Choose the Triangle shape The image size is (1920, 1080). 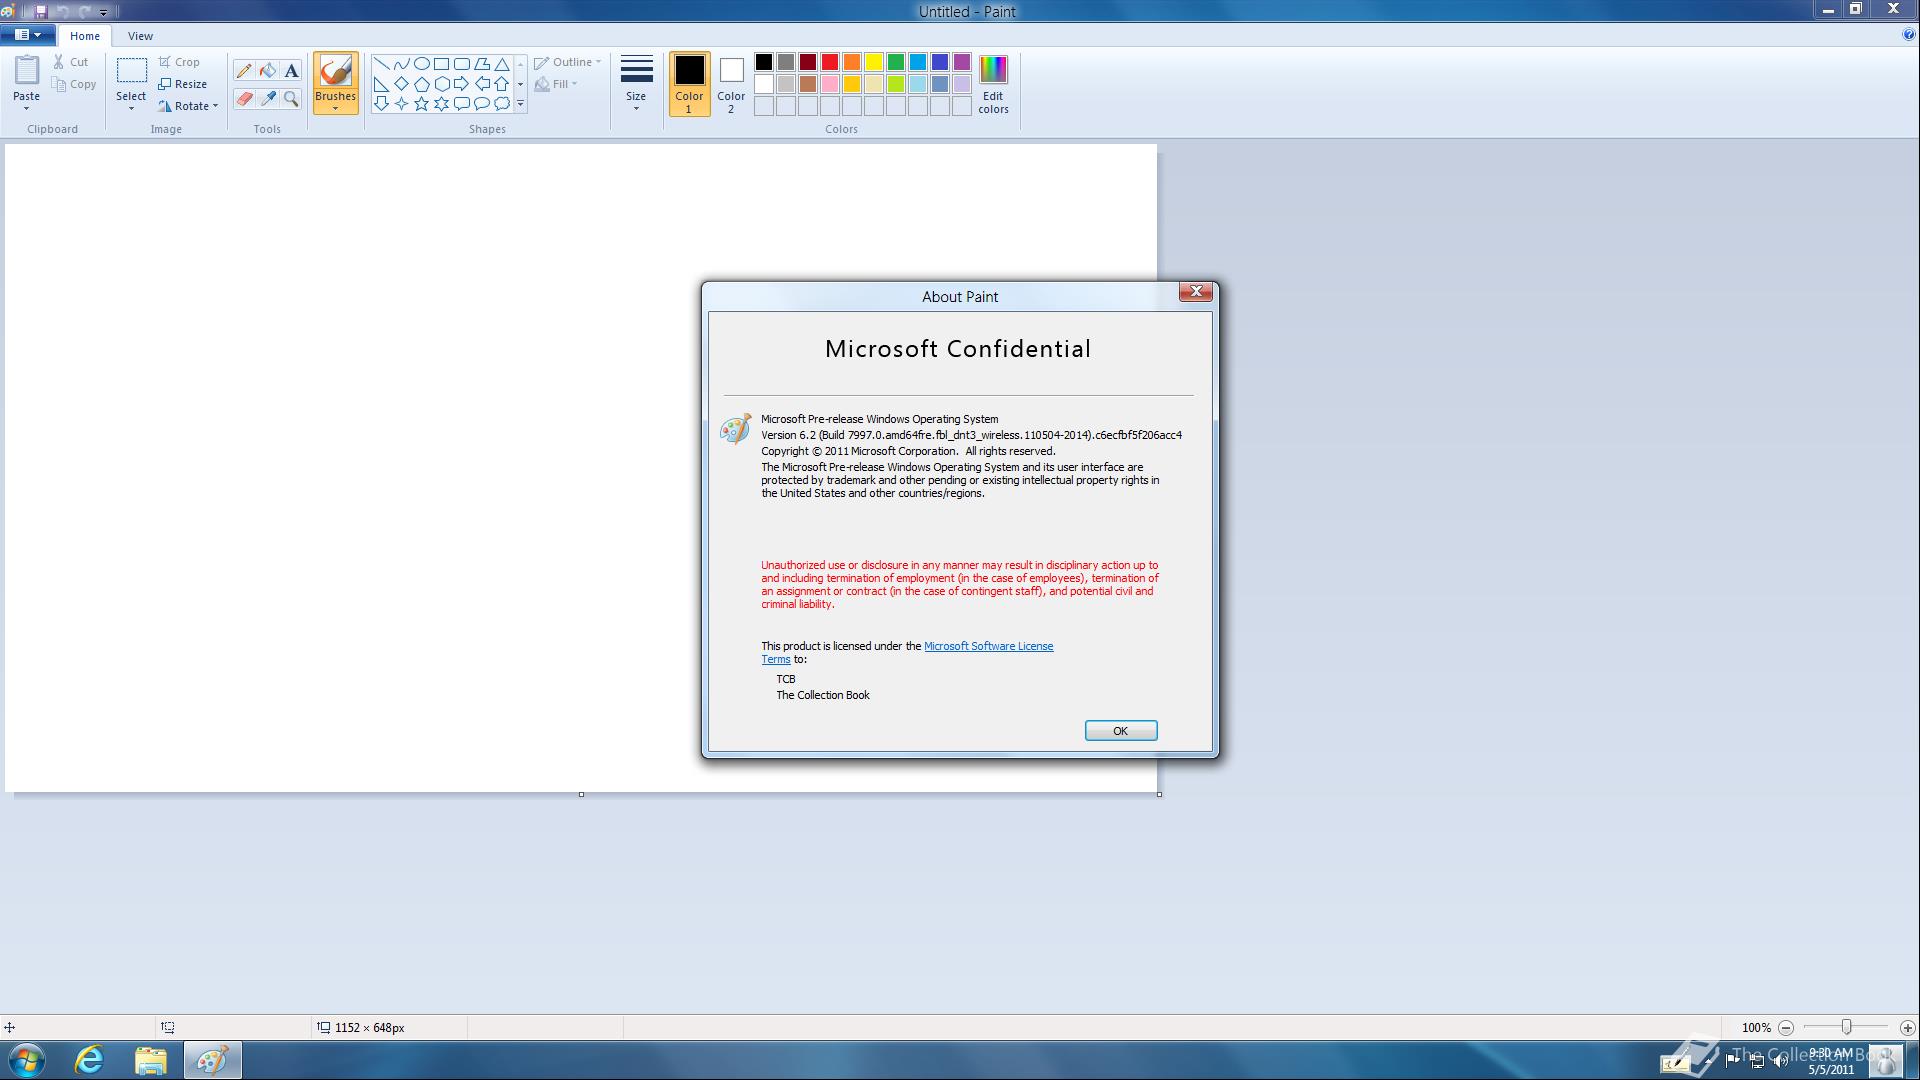click(502, 63)
